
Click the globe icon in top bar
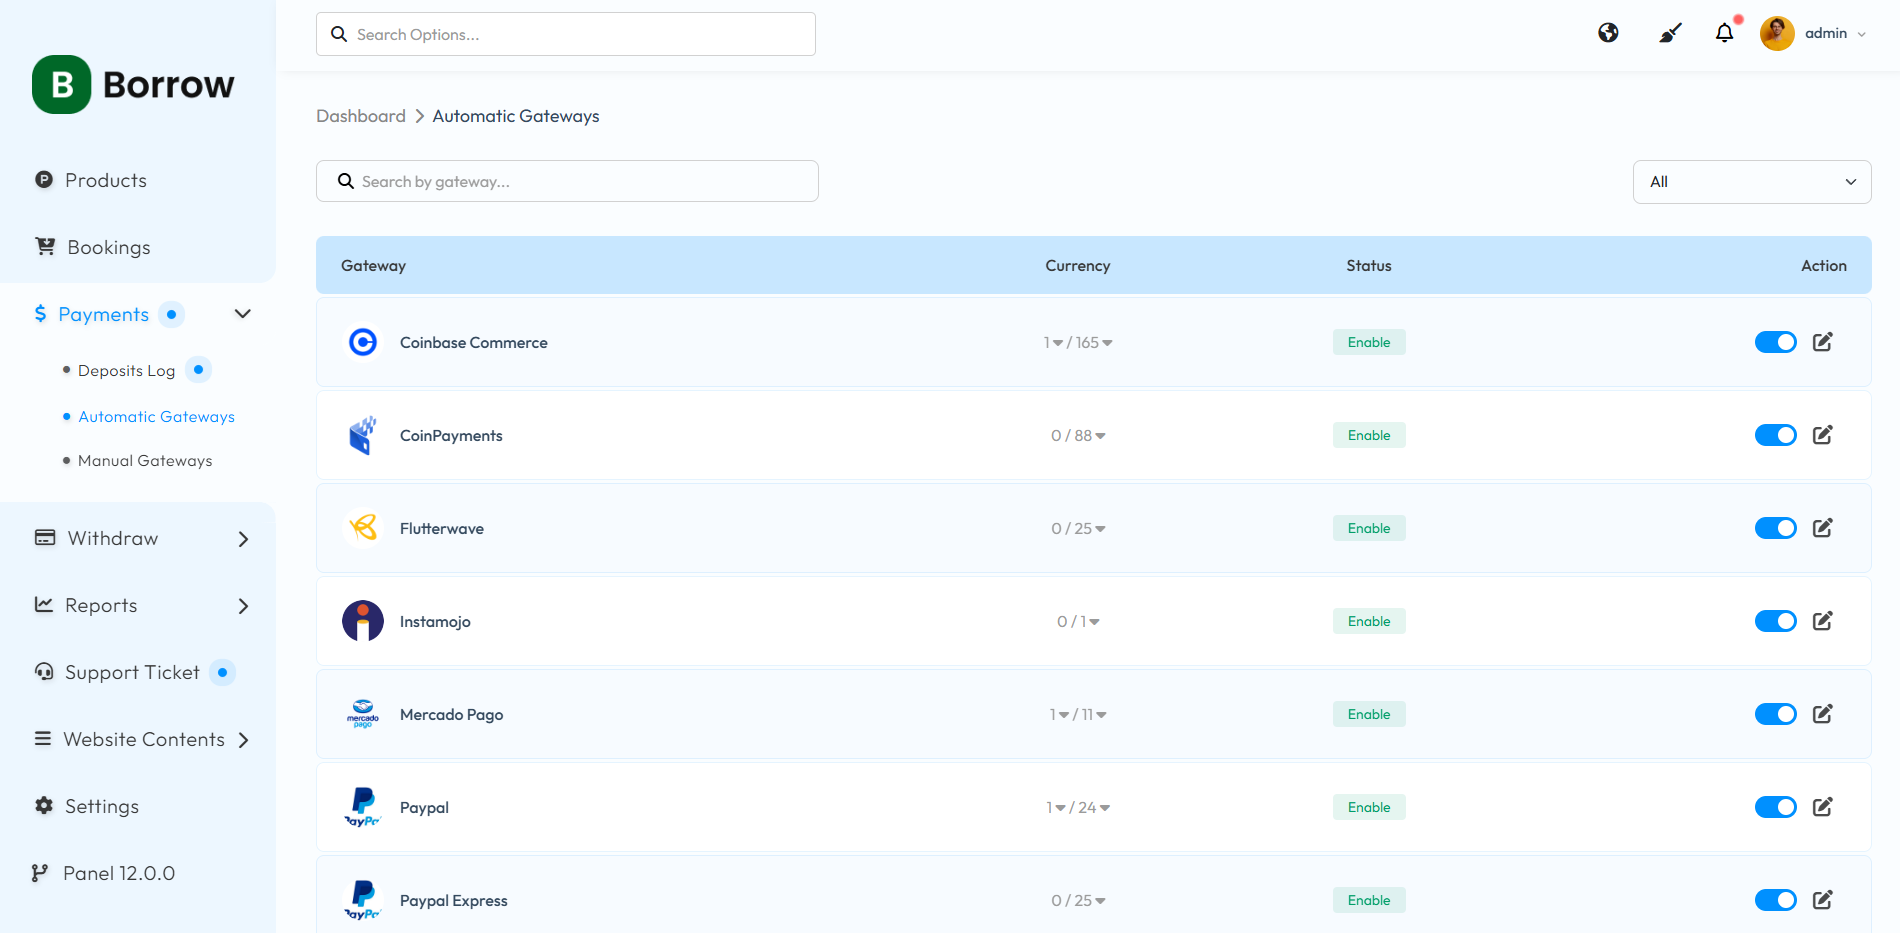click(x=1608, y=33)
